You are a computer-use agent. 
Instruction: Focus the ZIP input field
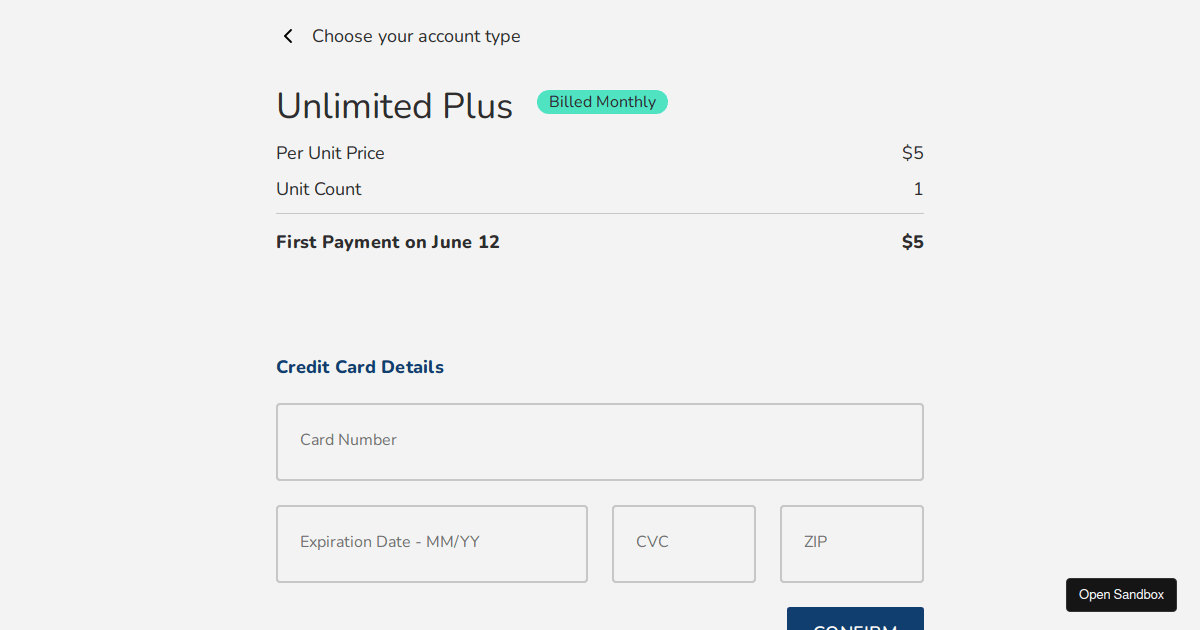click(x=852, y=544)
